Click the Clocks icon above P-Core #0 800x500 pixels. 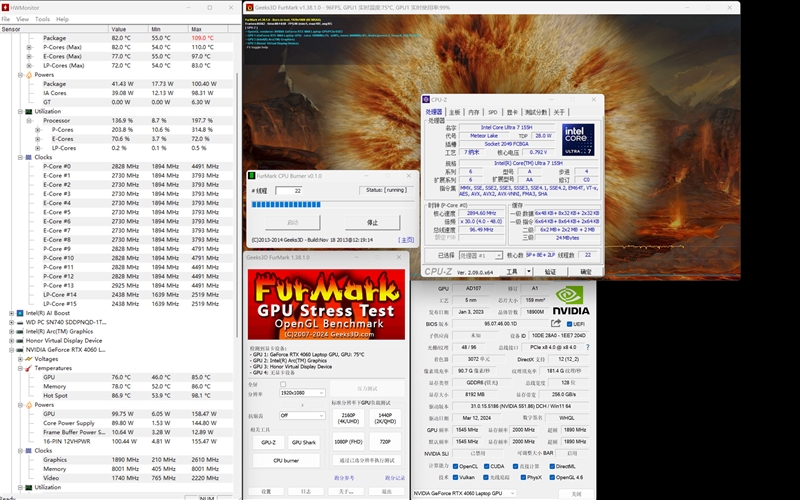tap(29, 157)
